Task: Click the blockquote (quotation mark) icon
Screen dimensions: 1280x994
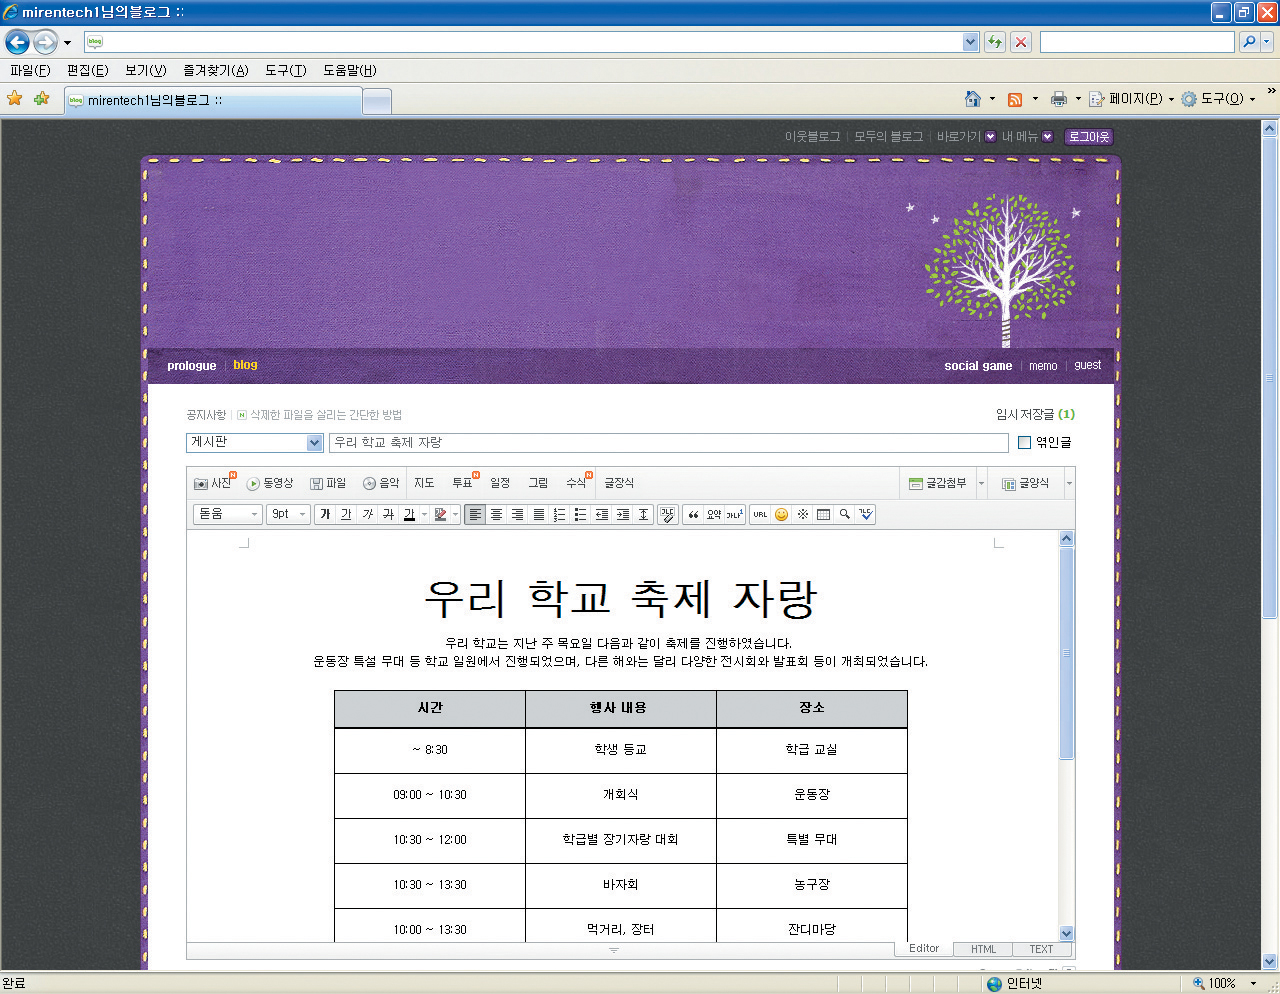Action: coord(693,514)
